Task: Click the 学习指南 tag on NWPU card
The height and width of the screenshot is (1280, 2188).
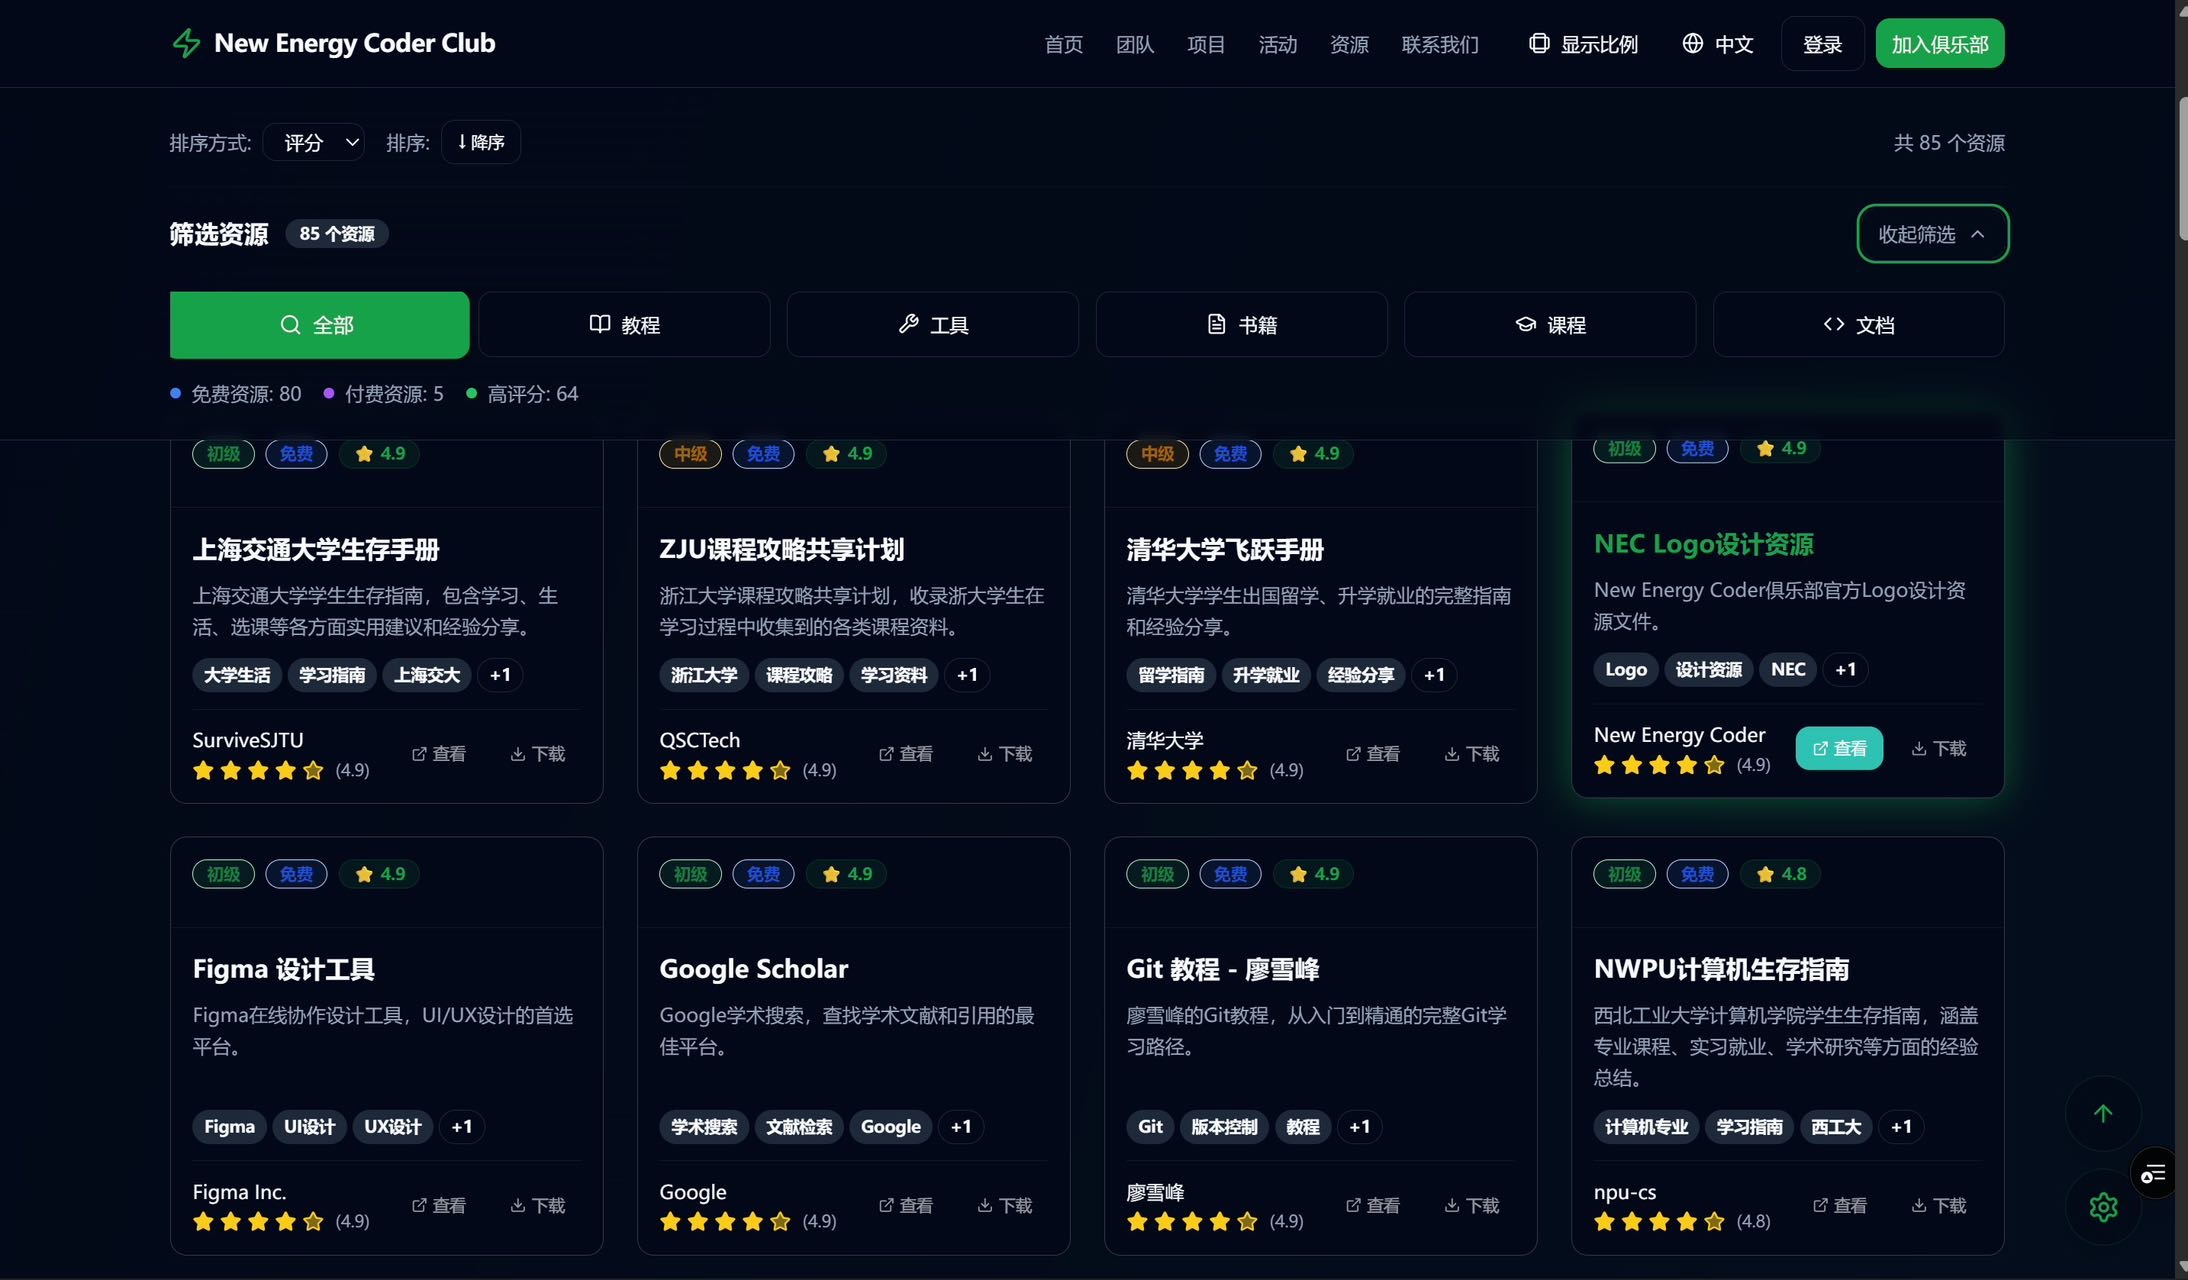Action: (1749, 1127)
